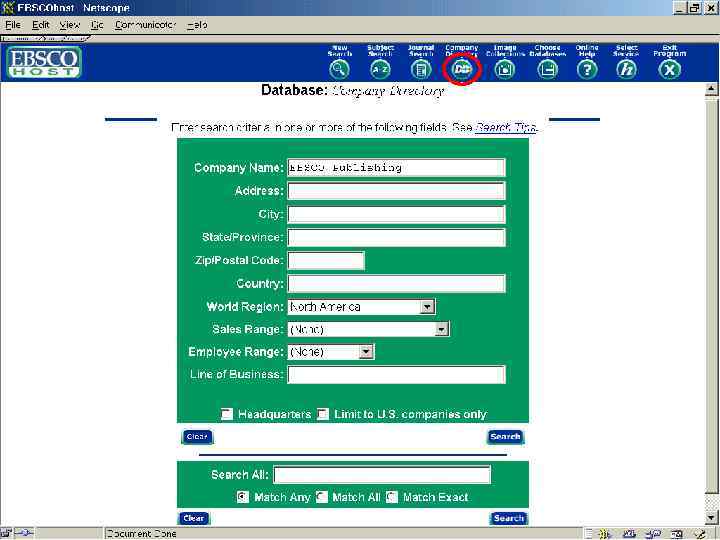Image resolution: width=720 pixels, height=540 pixels.
Task: Open the Go menu
Action: point(97,25)
